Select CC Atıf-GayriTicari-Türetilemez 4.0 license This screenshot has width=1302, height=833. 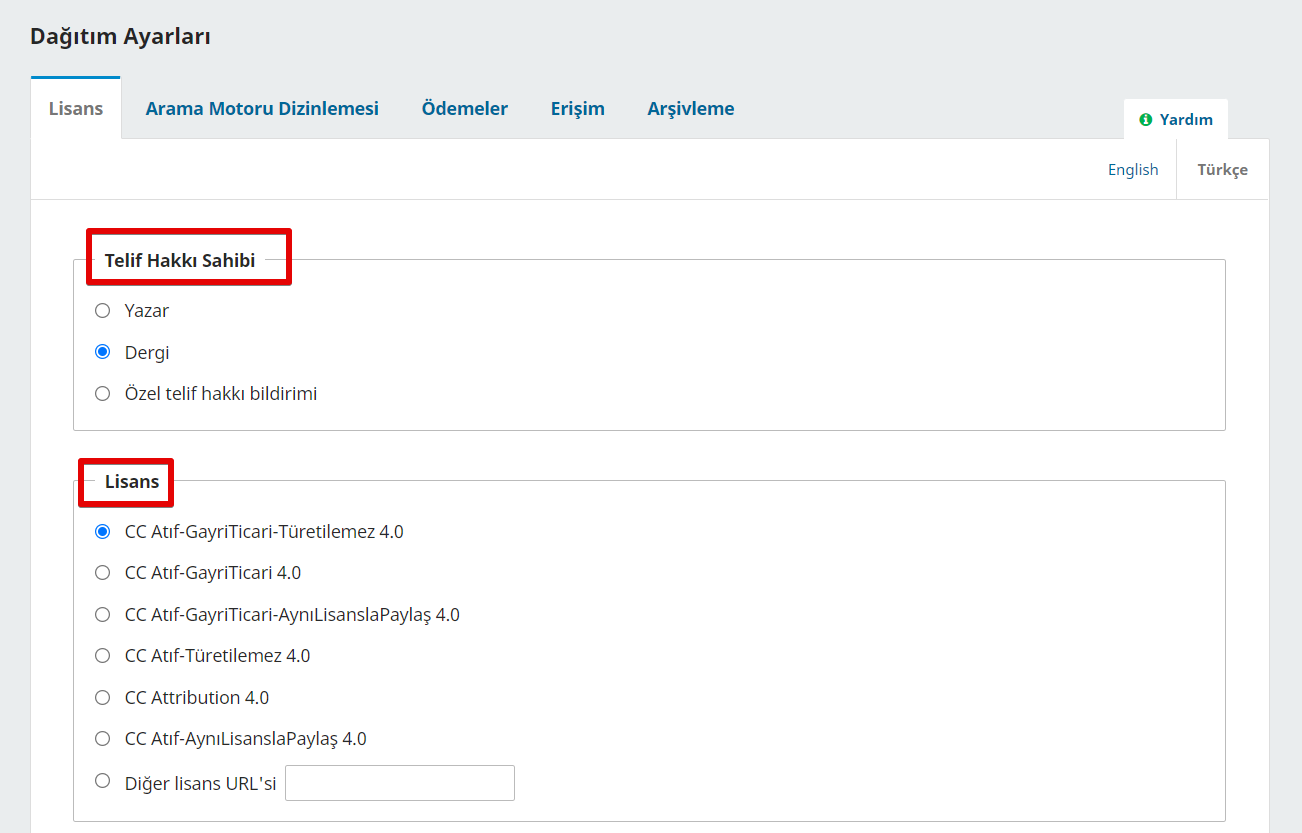[102, 532]
